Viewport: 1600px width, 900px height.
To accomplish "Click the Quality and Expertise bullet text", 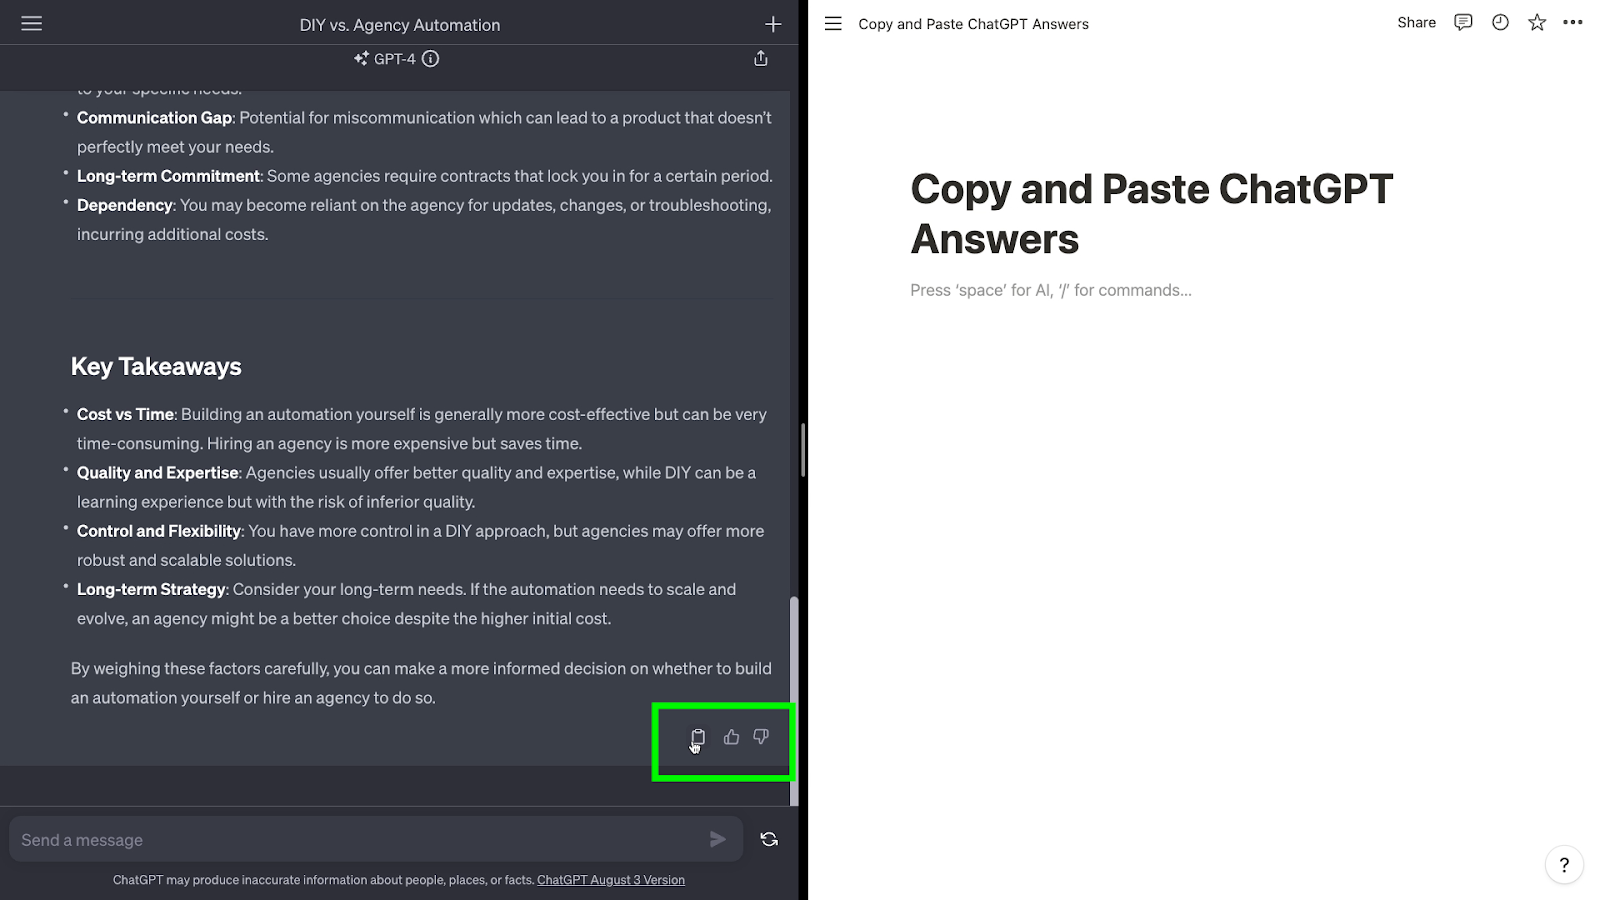I will [417, 487].
